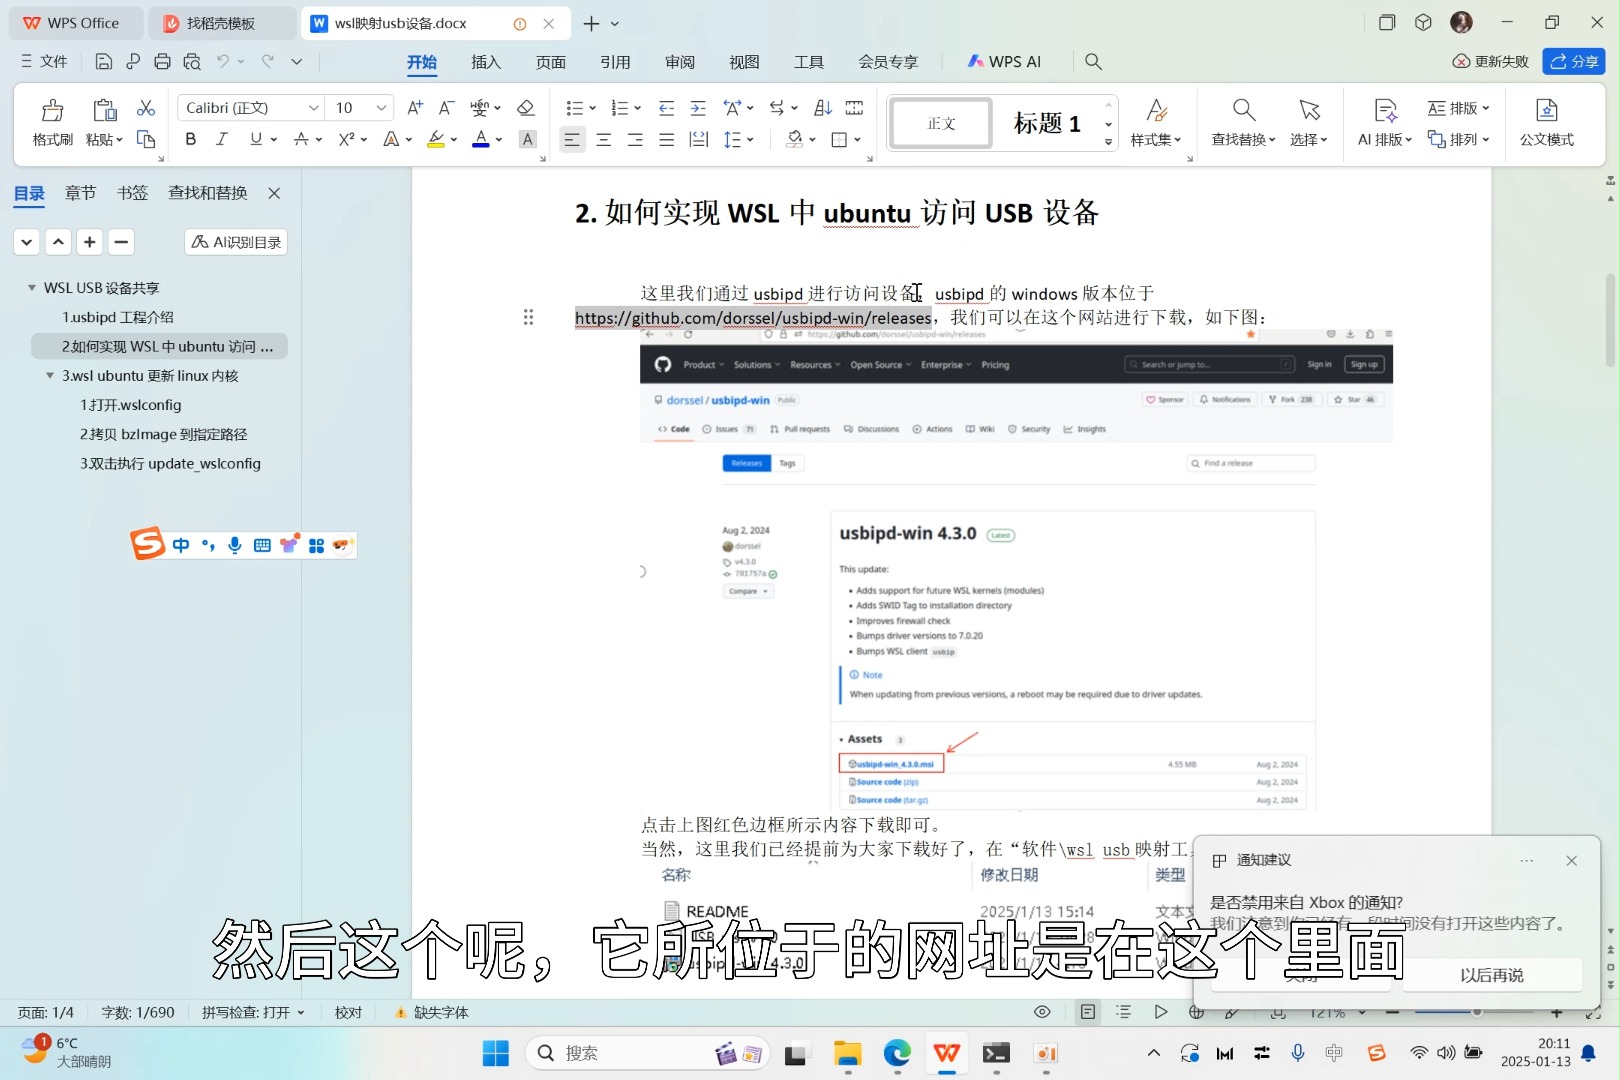Click the Save document icon
Viewport: 1620px width, 1080px height.
coord(103,62)
